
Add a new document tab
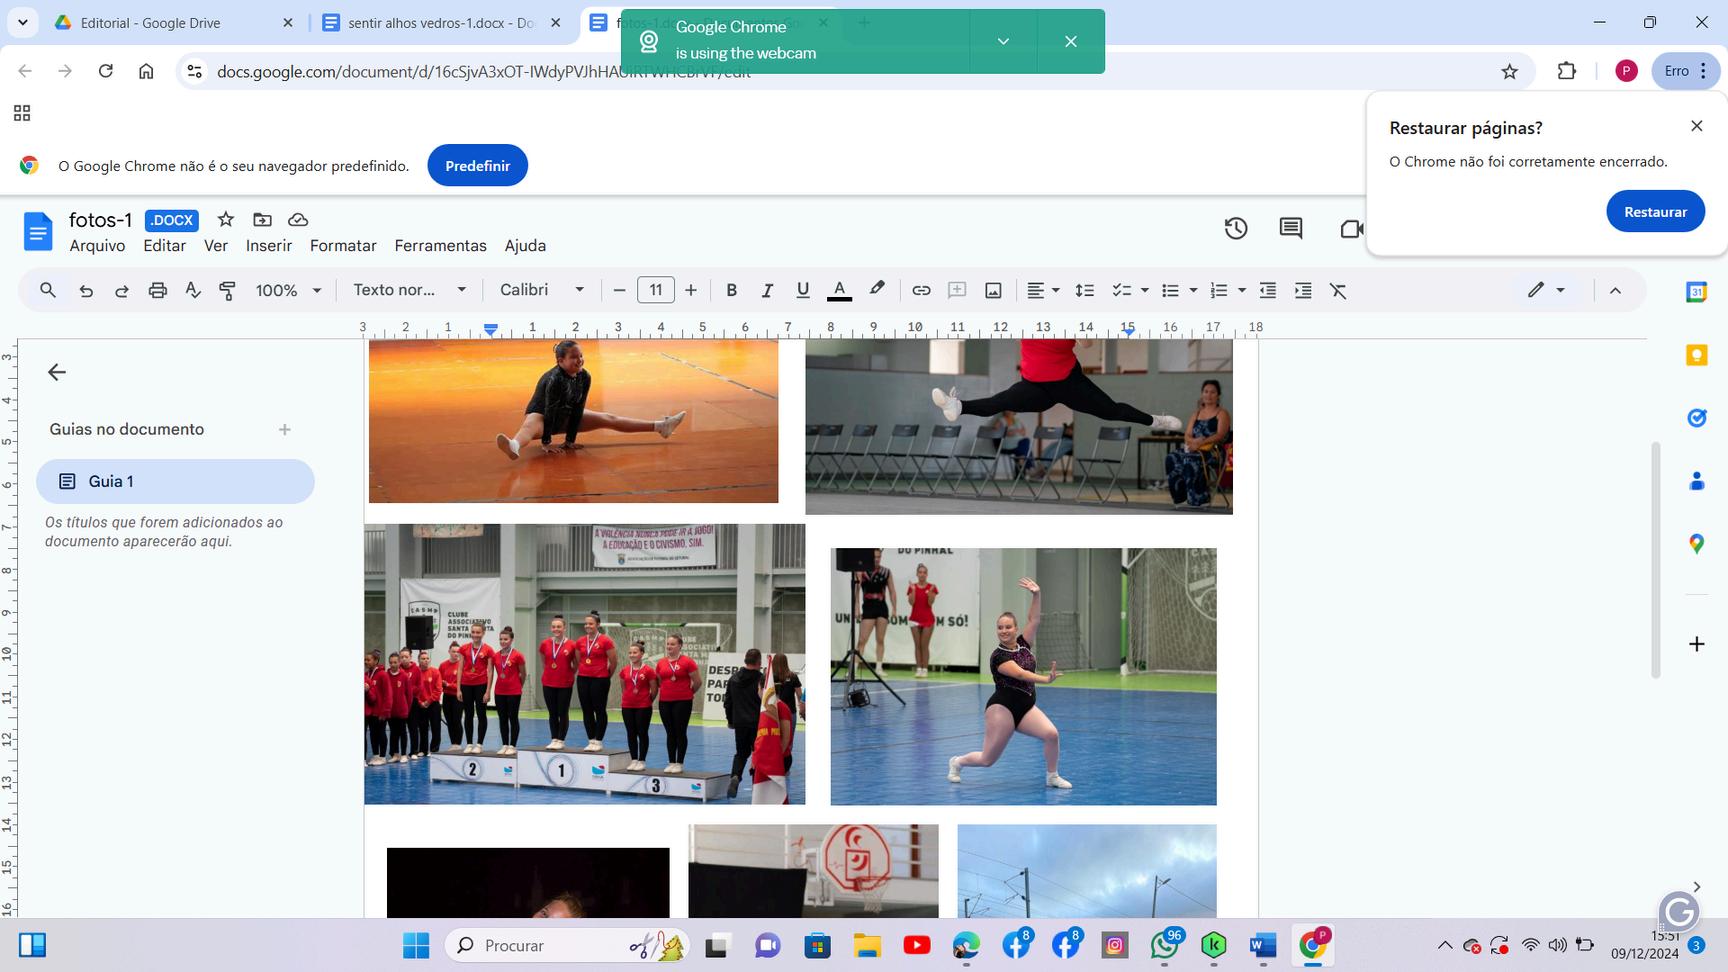click(x=285, y=430)
